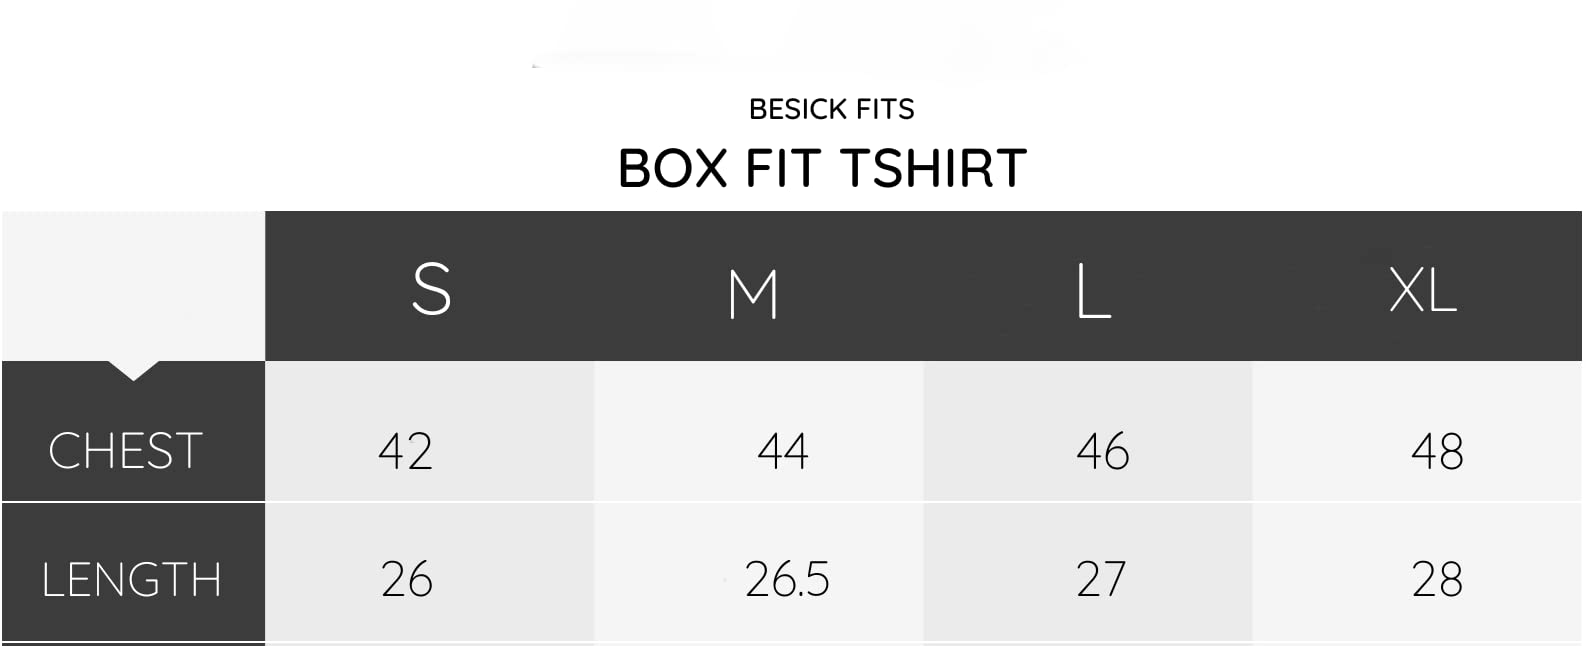Click the word FIT in the large title

[x=787, y=168]
